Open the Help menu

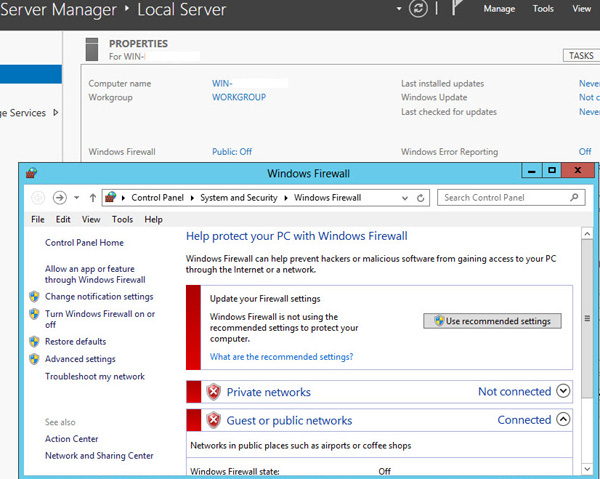pyautogui.click(x=153, y=220)
